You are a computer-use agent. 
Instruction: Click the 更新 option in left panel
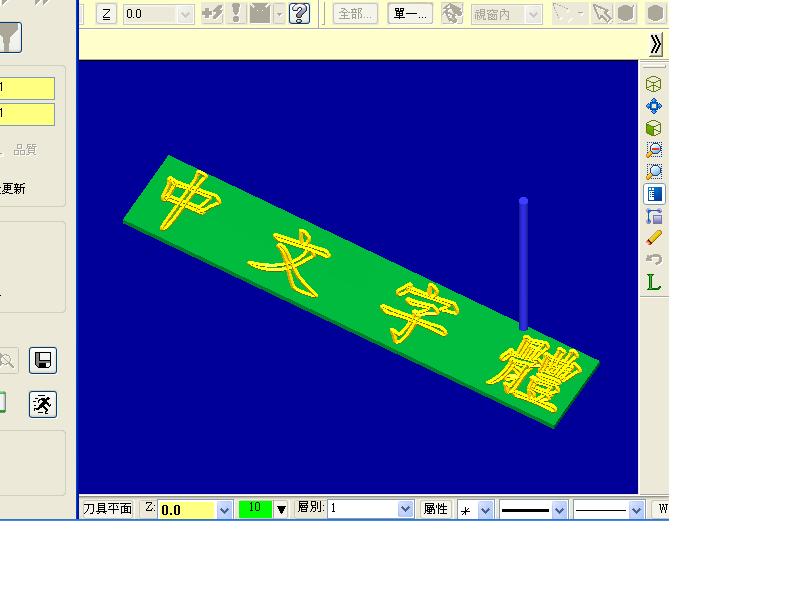13,188
